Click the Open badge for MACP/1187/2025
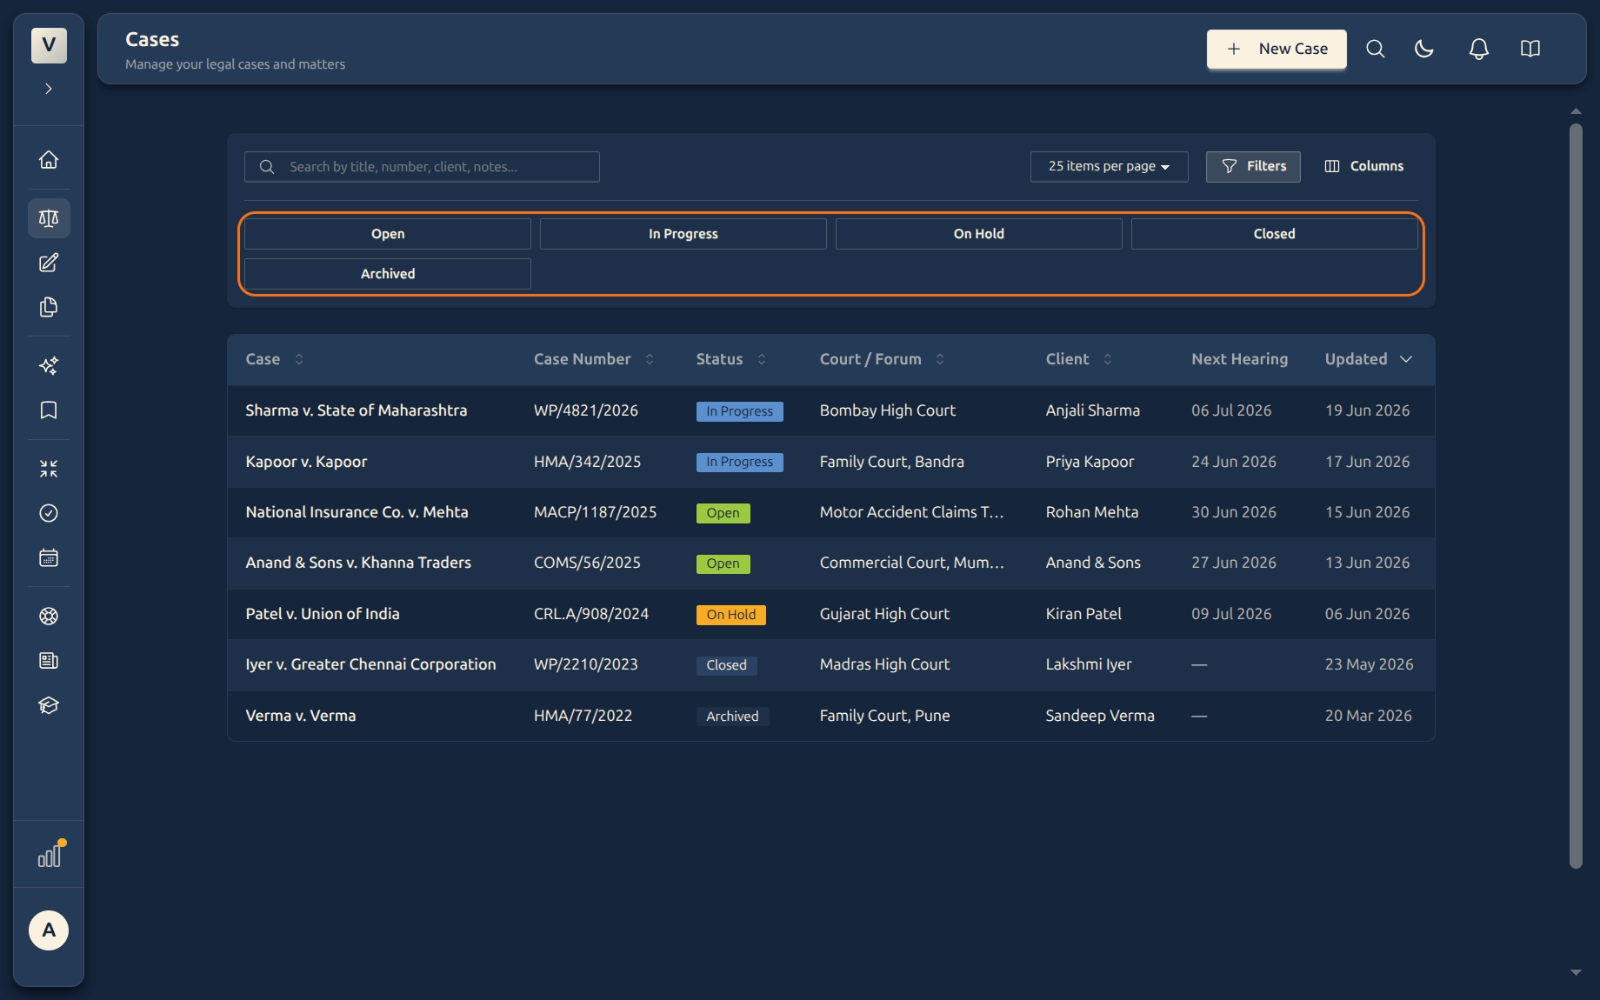This screenshot has width=1600, height=1000. pos(723,513)
